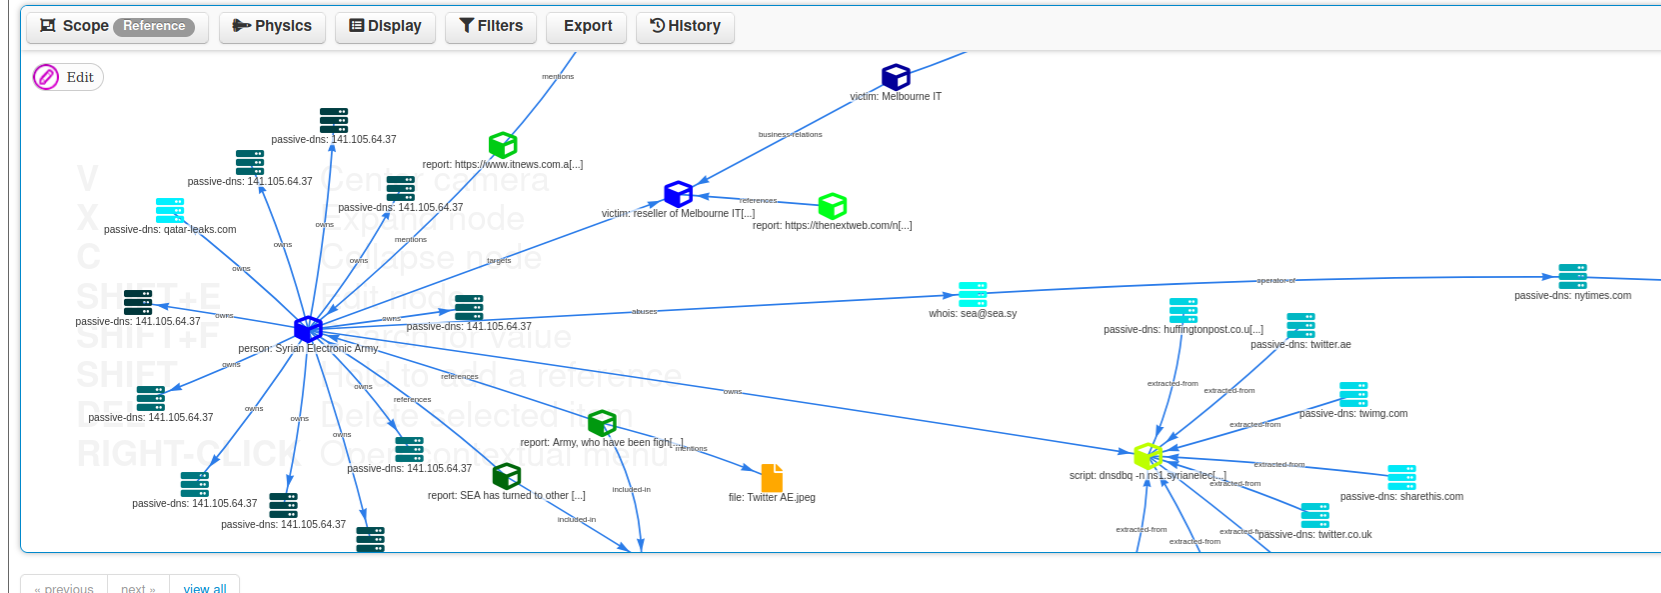Select the nytimes.com passive-dns node
The height and width of the screenshot is (593, 1661).
tap(1572, 277)
